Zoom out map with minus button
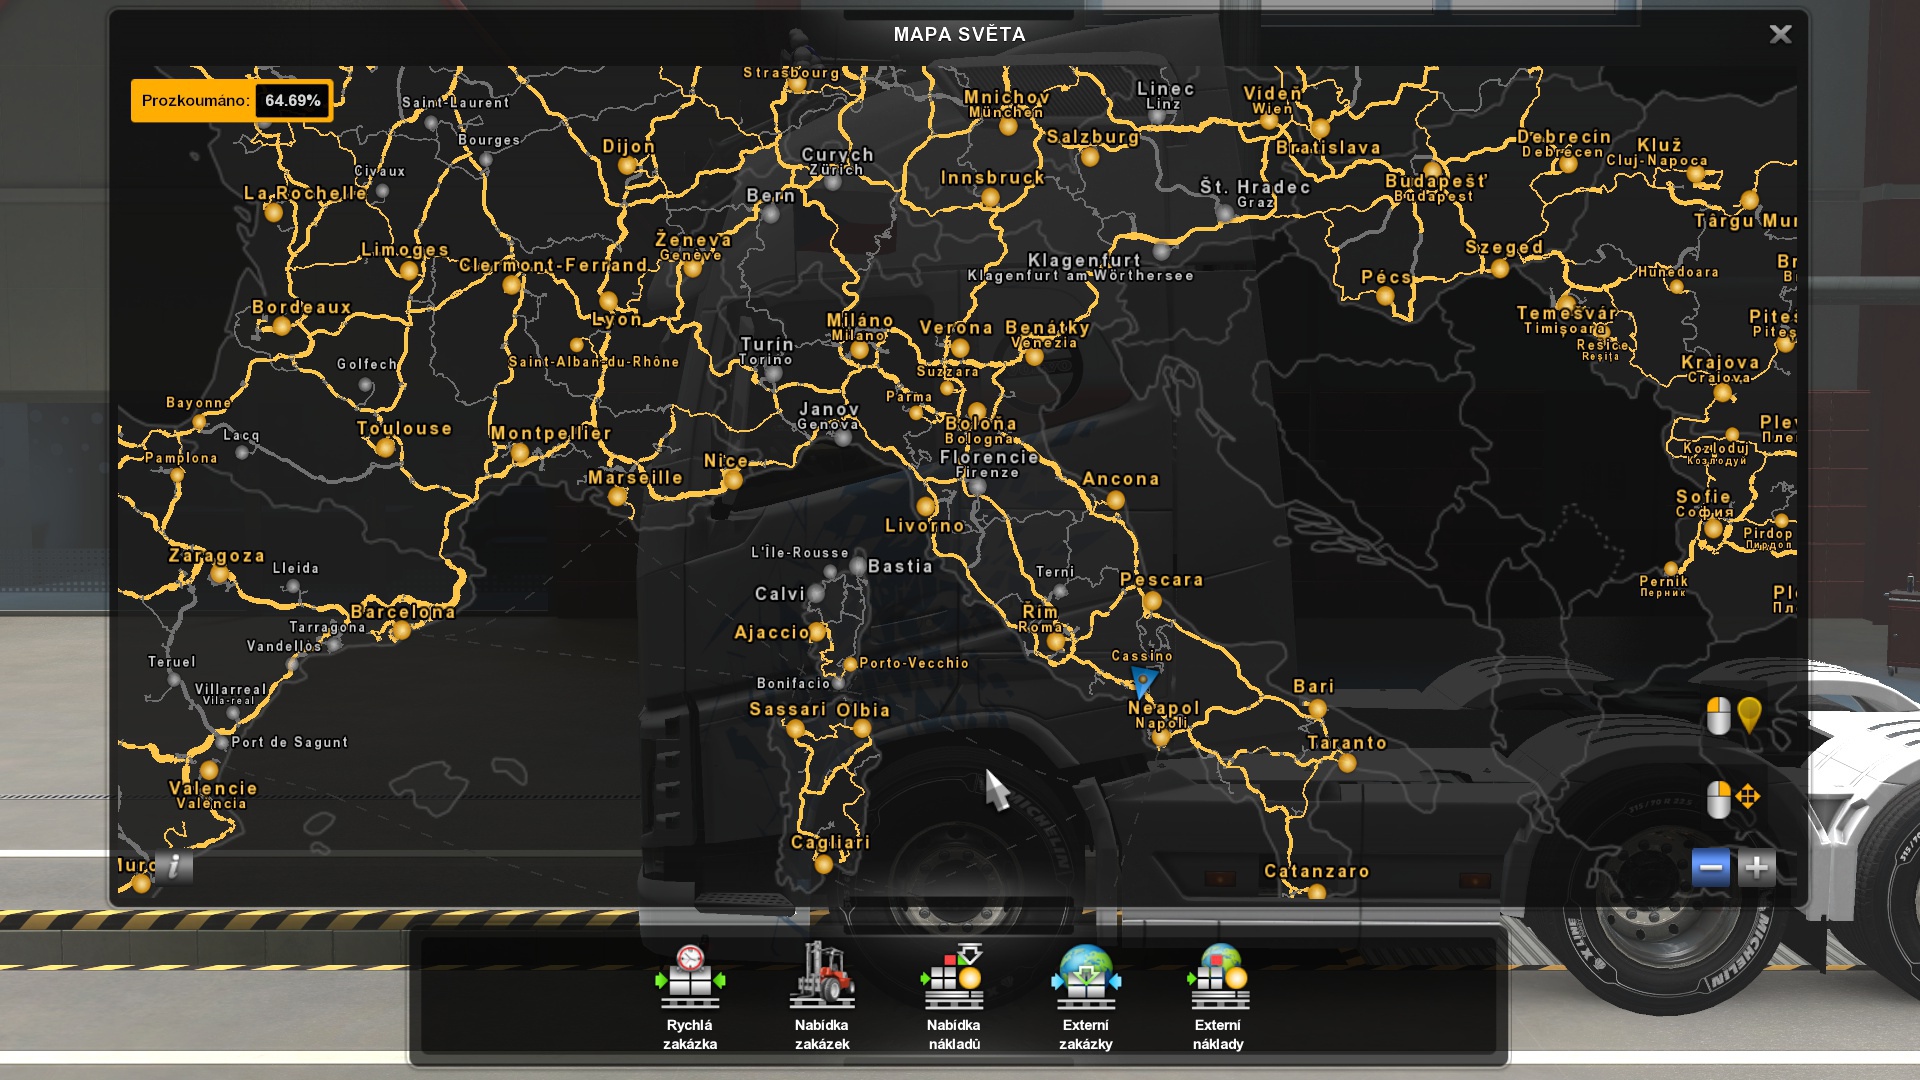Image resolution: width=1920 pixels, height=1080 pixels. [1710, 868]
